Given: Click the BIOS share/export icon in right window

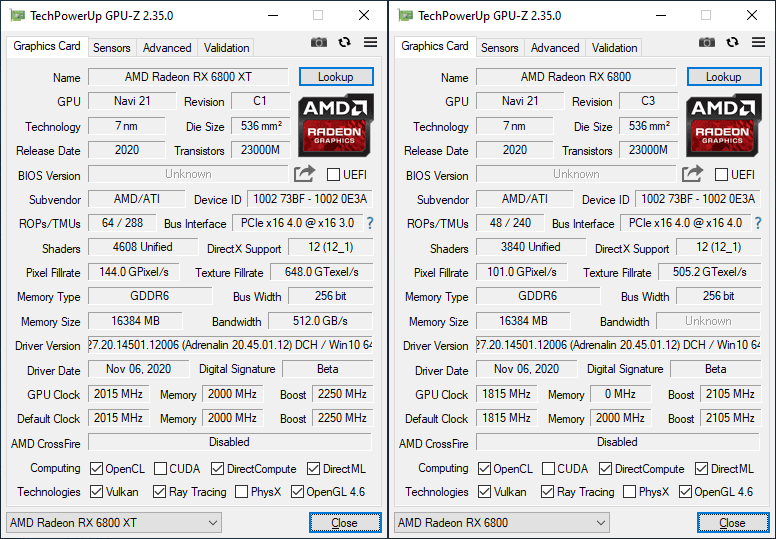Looking at the screenshot, I should 692,174.
